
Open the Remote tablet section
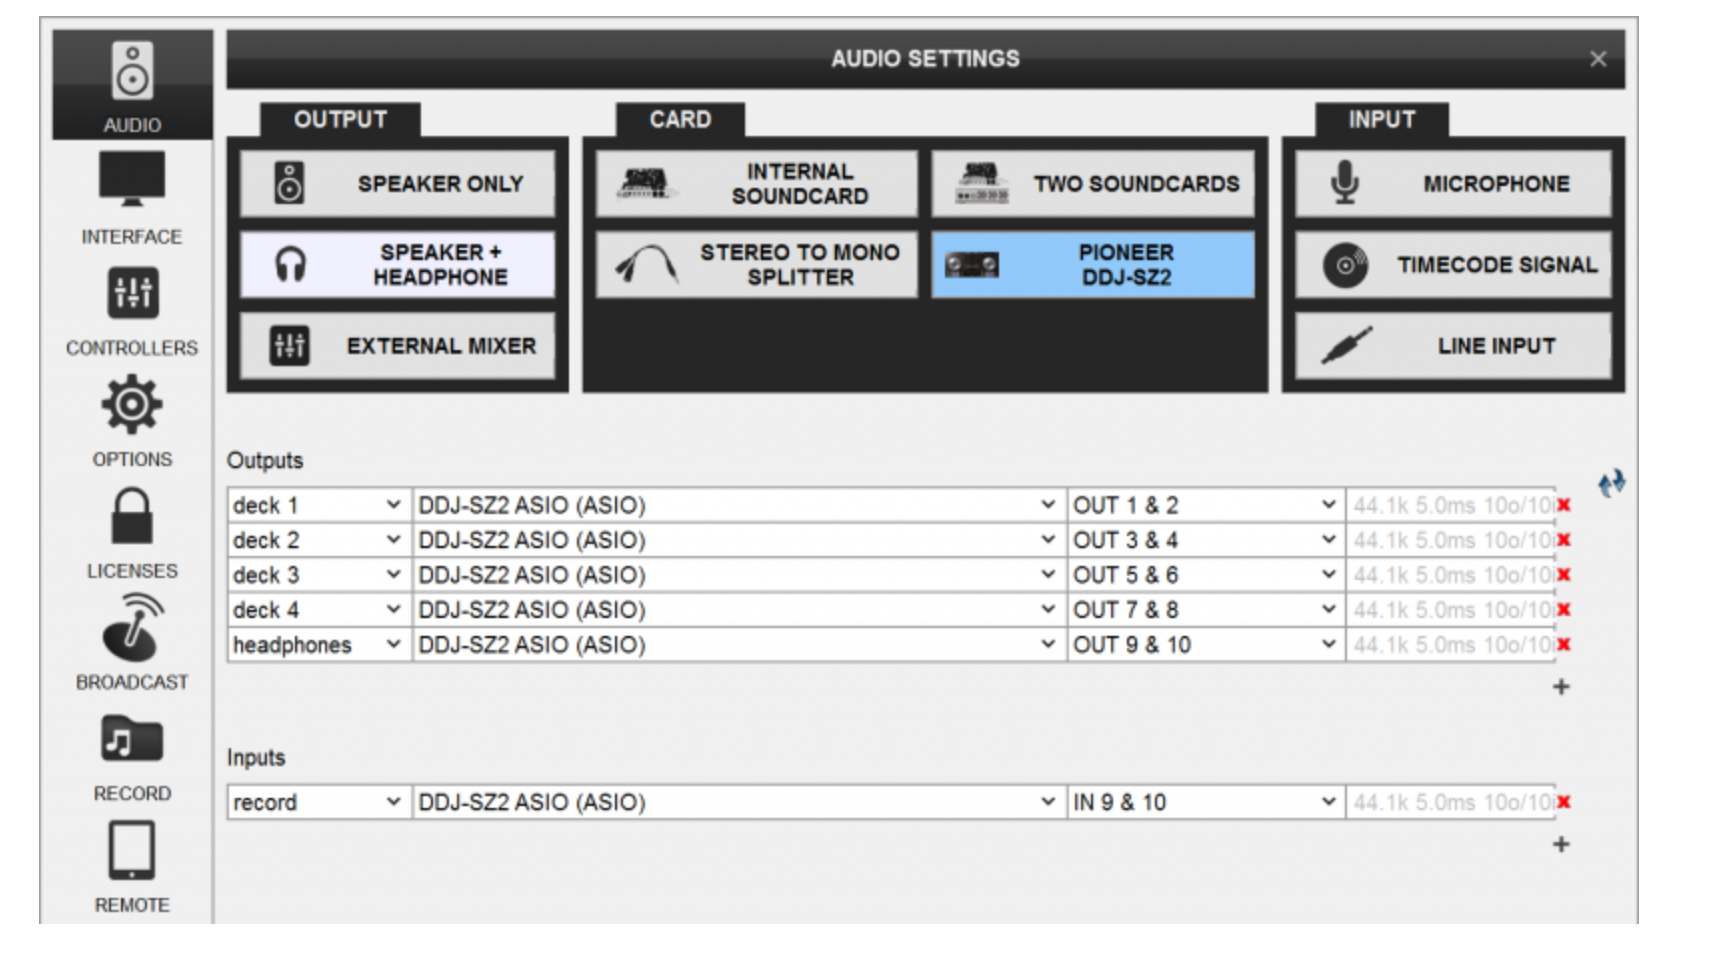[x=132, y=867]
